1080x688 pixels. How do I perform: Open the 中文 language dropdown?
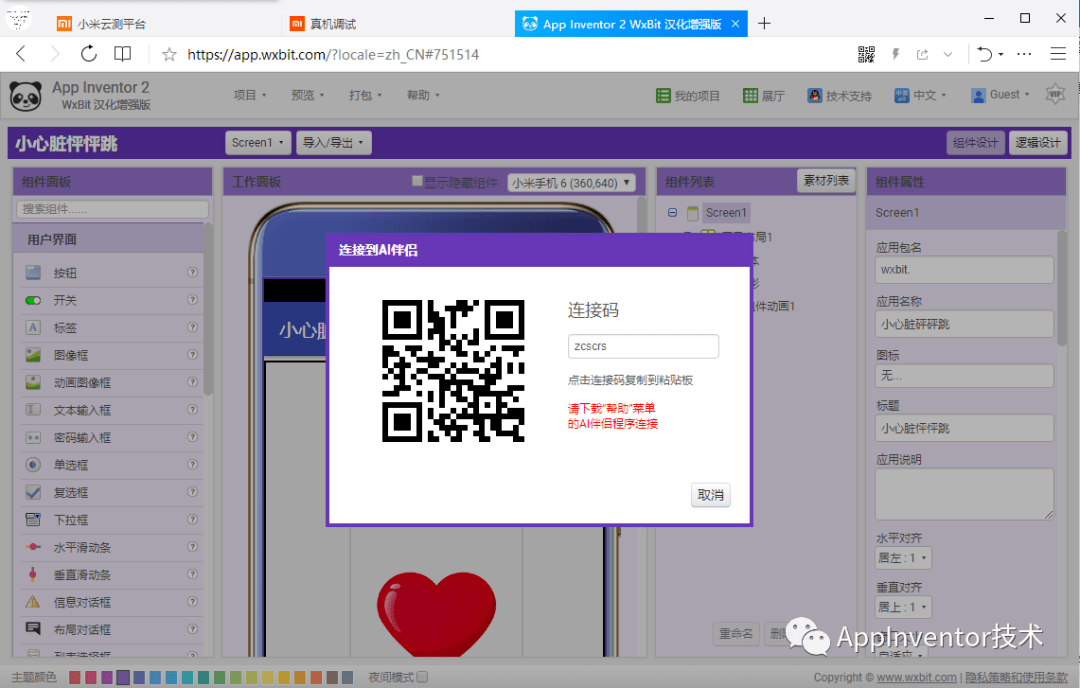coord(920,96)
